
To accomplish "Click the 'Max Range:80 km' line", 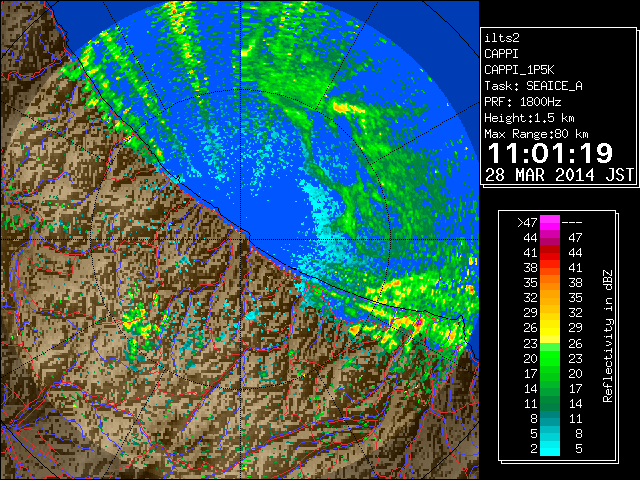I will point(536,134).
